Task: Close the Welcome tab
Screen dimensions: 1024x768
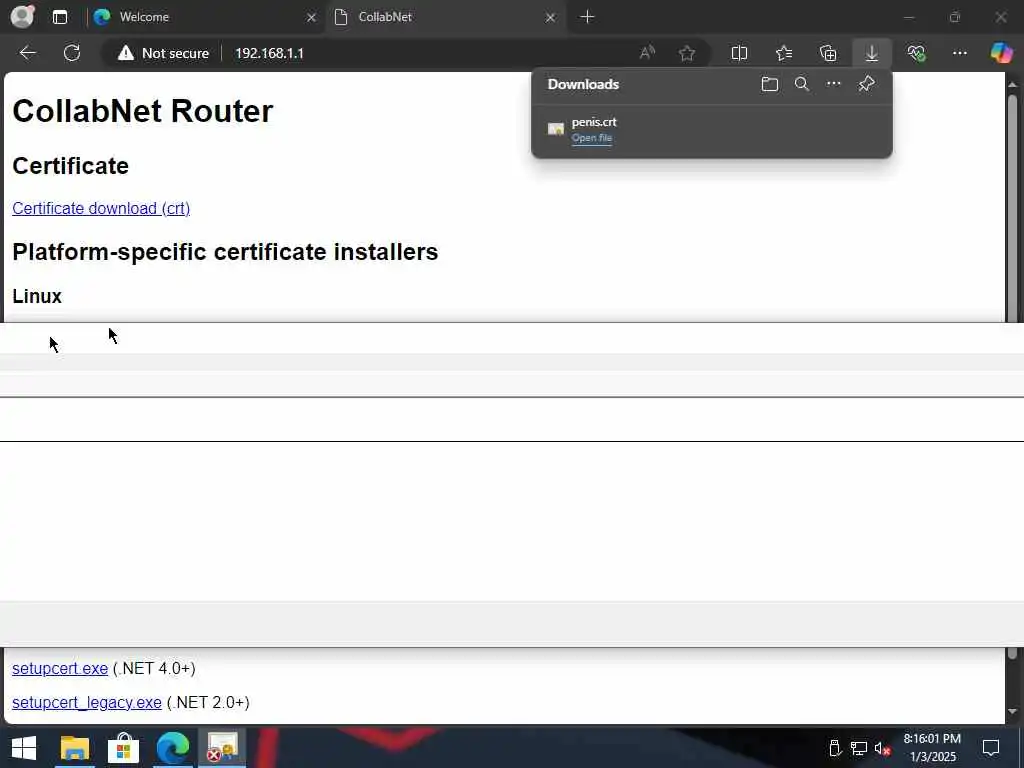Action: [x=312, y=18]
